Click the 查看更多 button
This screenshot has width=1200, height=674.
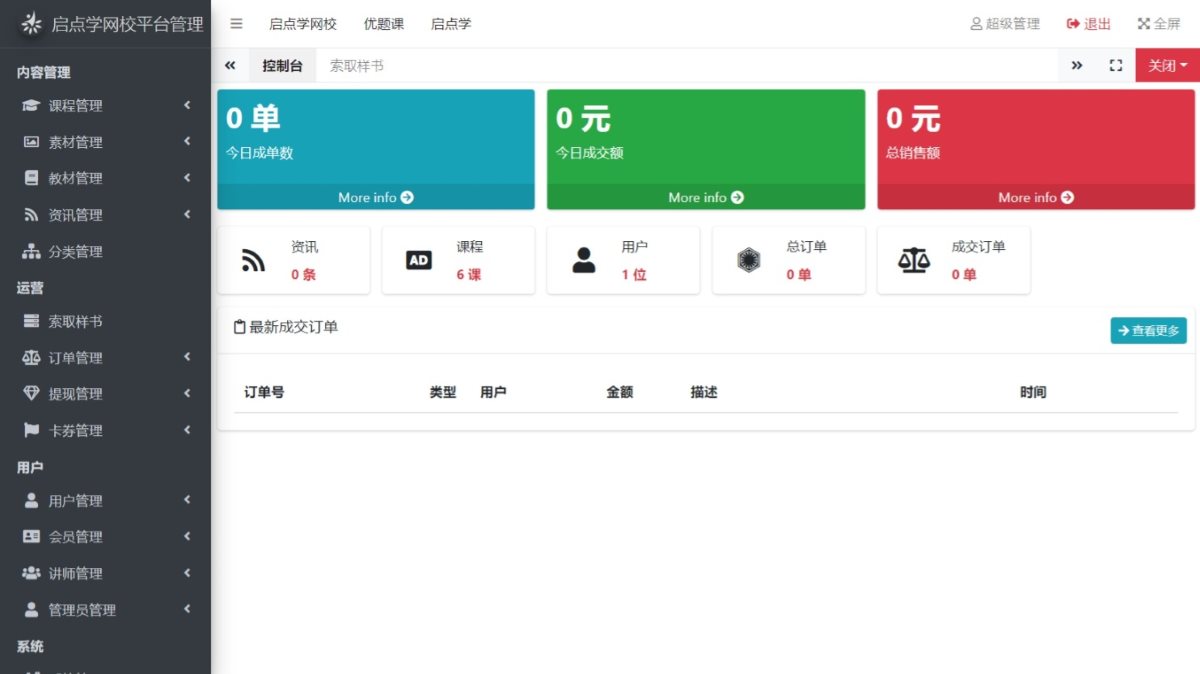(x=1148, y=331)
